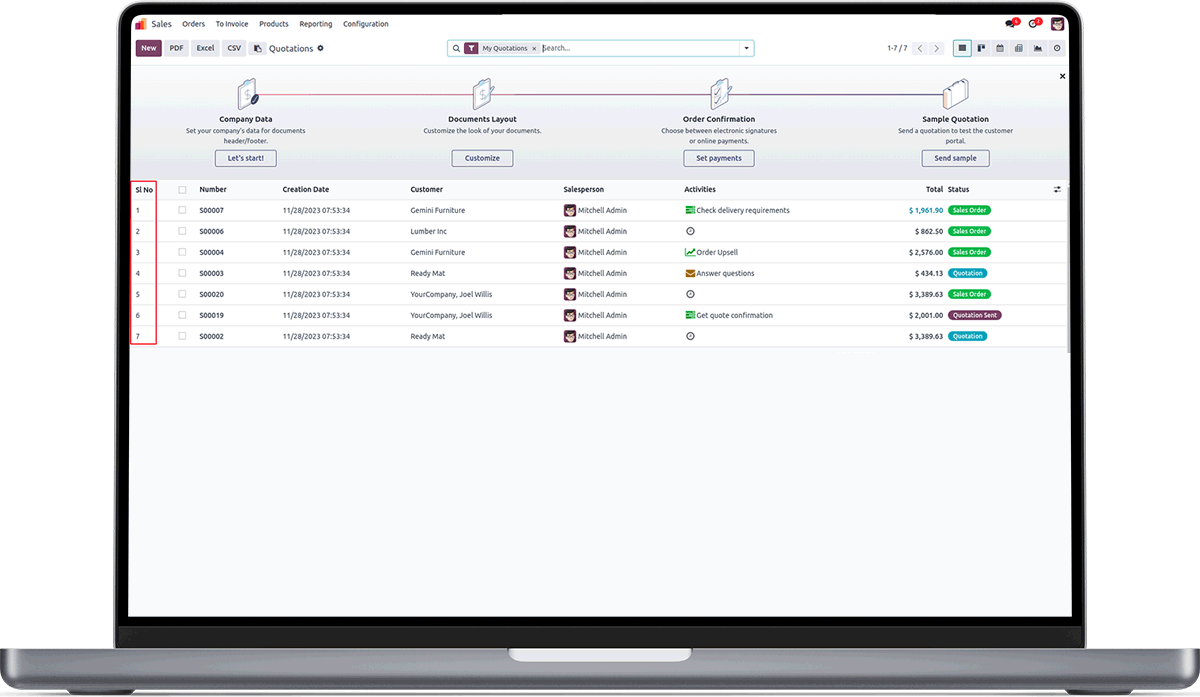
Task: Open column settings adjust icon
Action: click(1058, 189)
